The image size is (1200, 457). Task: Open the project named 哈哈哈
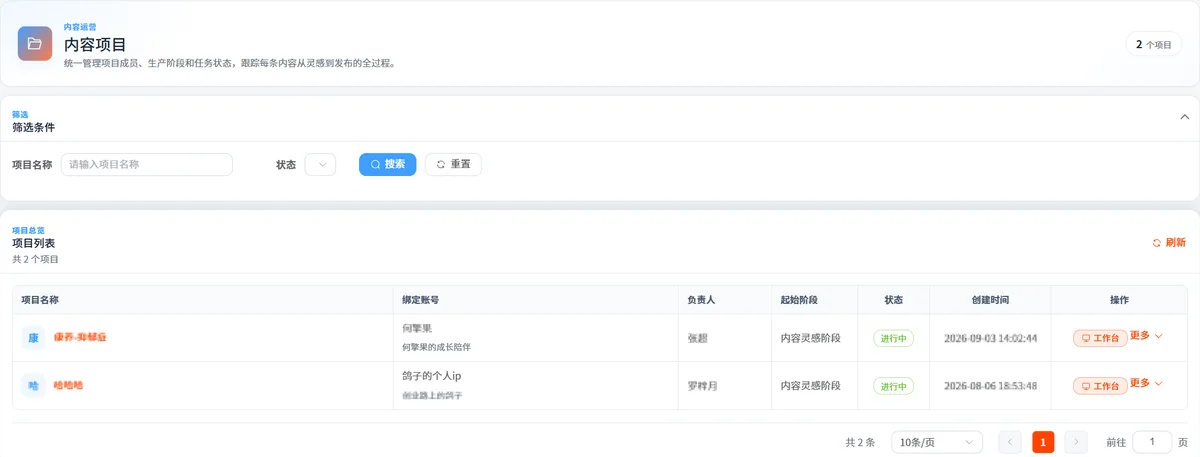[68, 385]
